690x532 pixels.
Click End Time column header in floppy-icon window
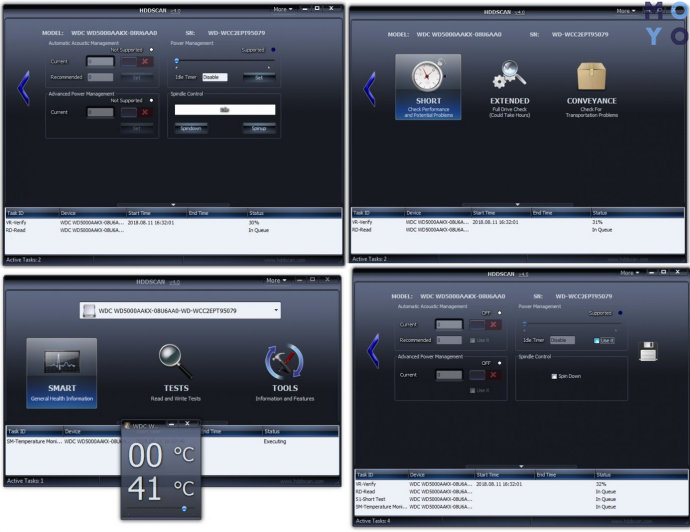pyautogui.click(x=564, y=475)
